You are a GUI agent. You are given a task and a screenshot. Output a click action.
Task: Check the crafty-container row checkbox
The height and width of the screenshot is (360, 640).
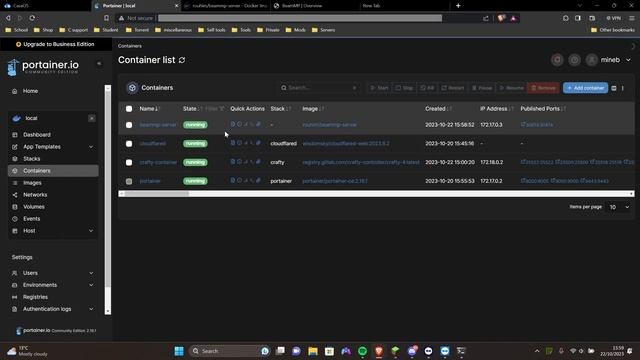(x=129, y=162)
